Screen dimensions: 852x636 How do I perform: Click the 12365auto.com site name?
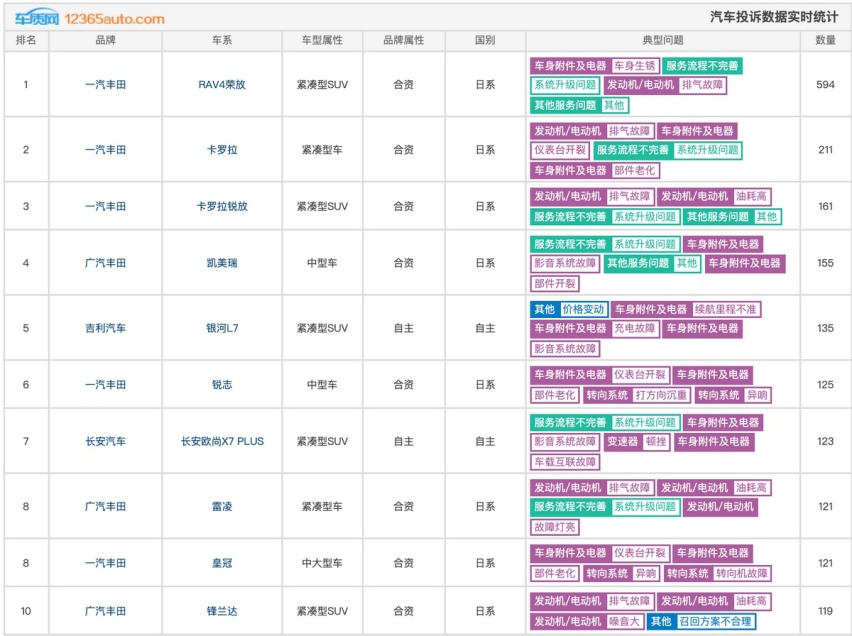(x=114, y=19)
